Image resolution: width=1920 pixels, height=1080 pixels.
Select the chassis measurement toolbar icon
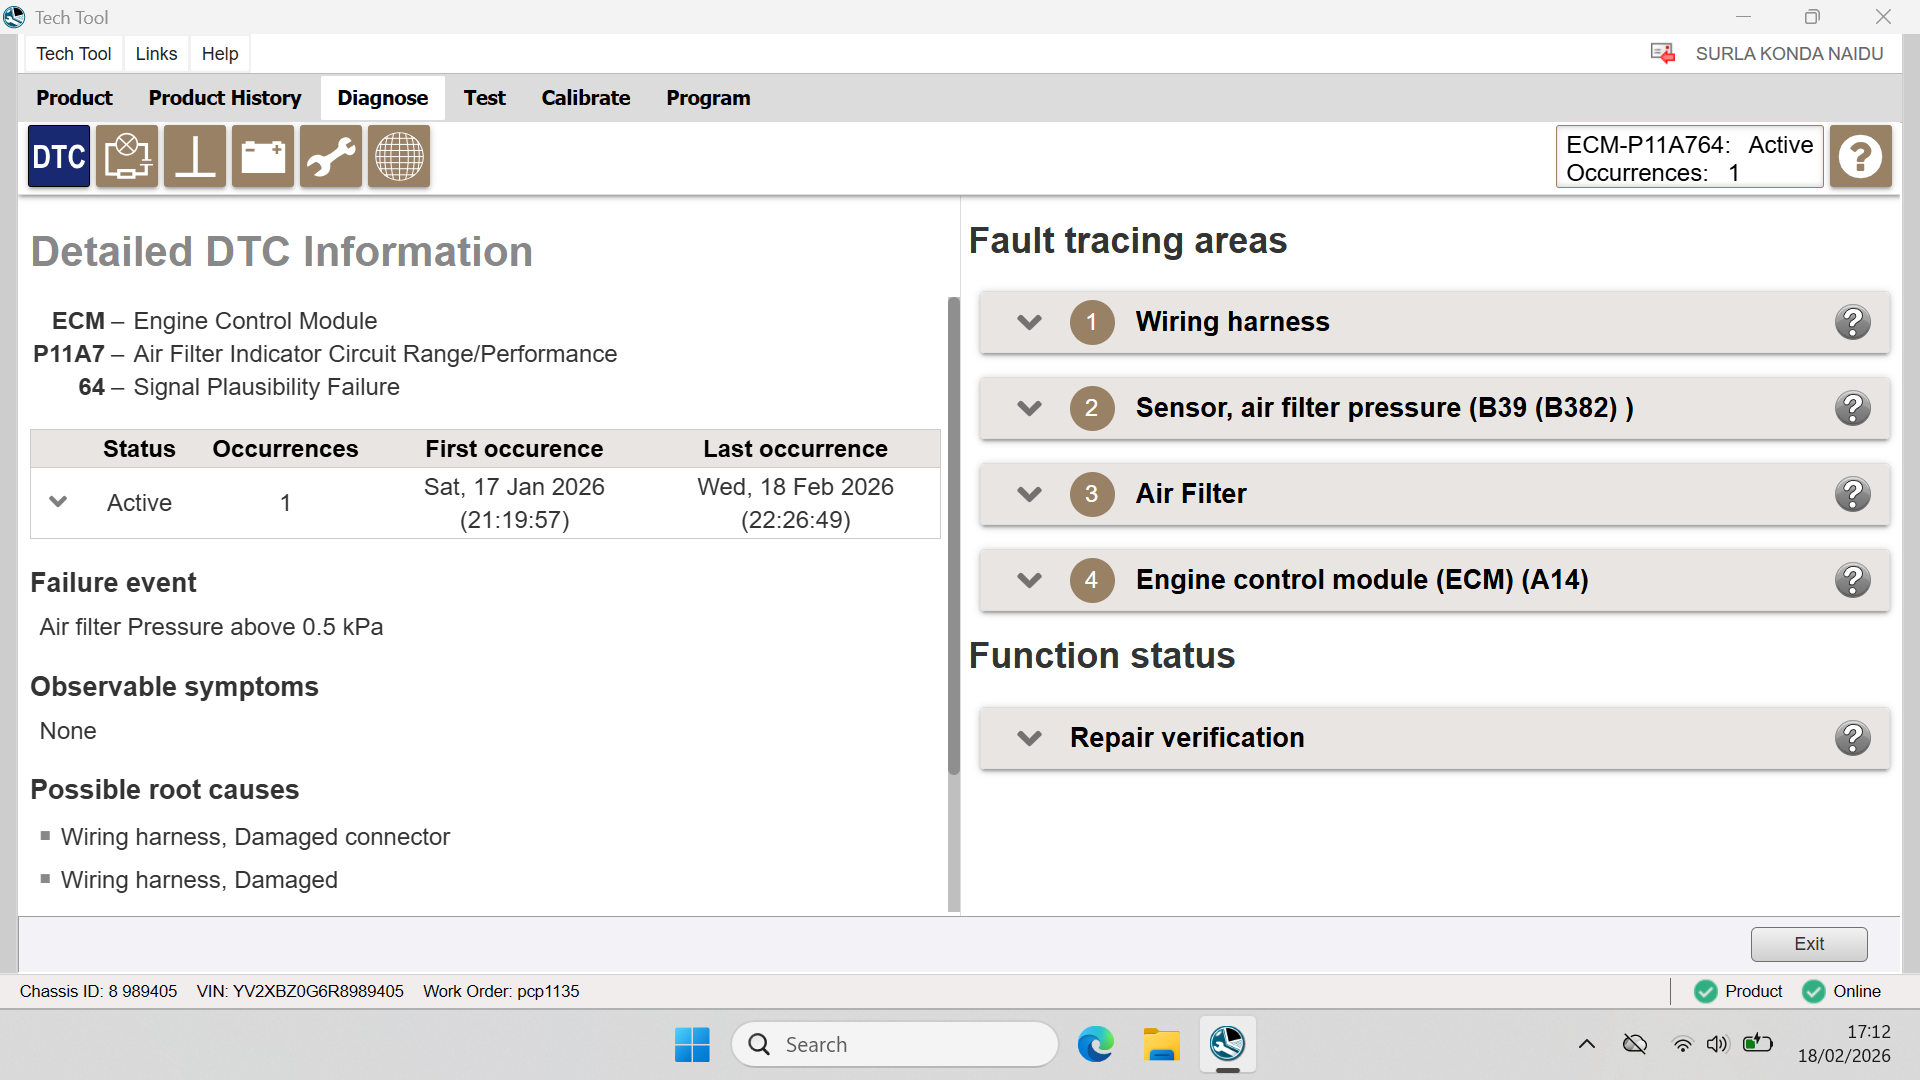click(x=195, y=157)
